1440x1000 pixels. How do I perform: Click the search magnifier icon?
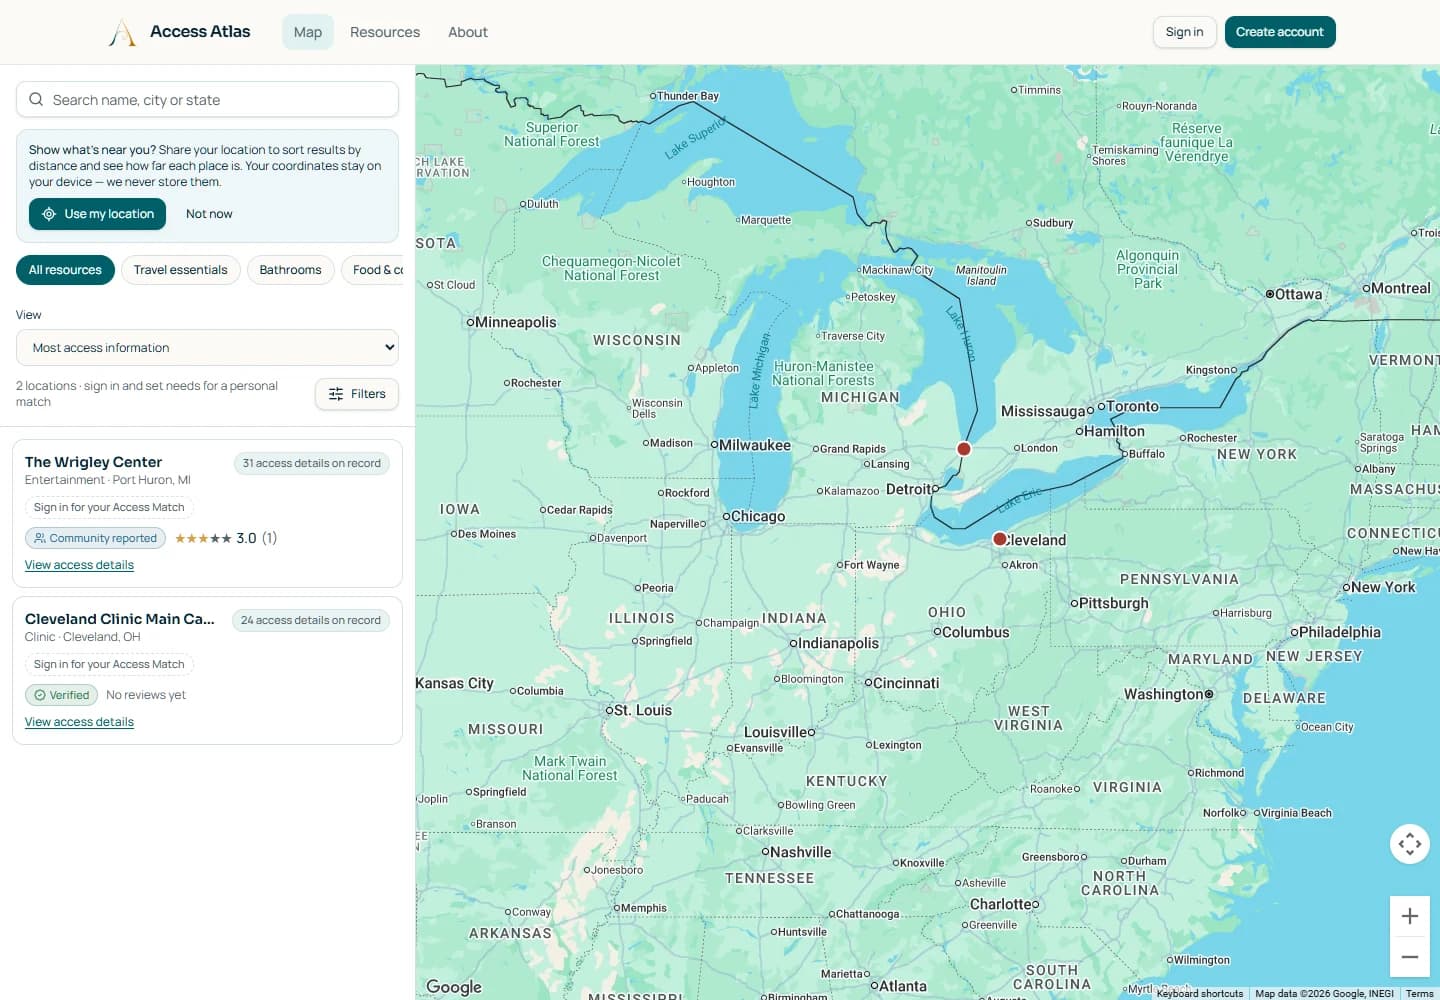click(36, 100)
